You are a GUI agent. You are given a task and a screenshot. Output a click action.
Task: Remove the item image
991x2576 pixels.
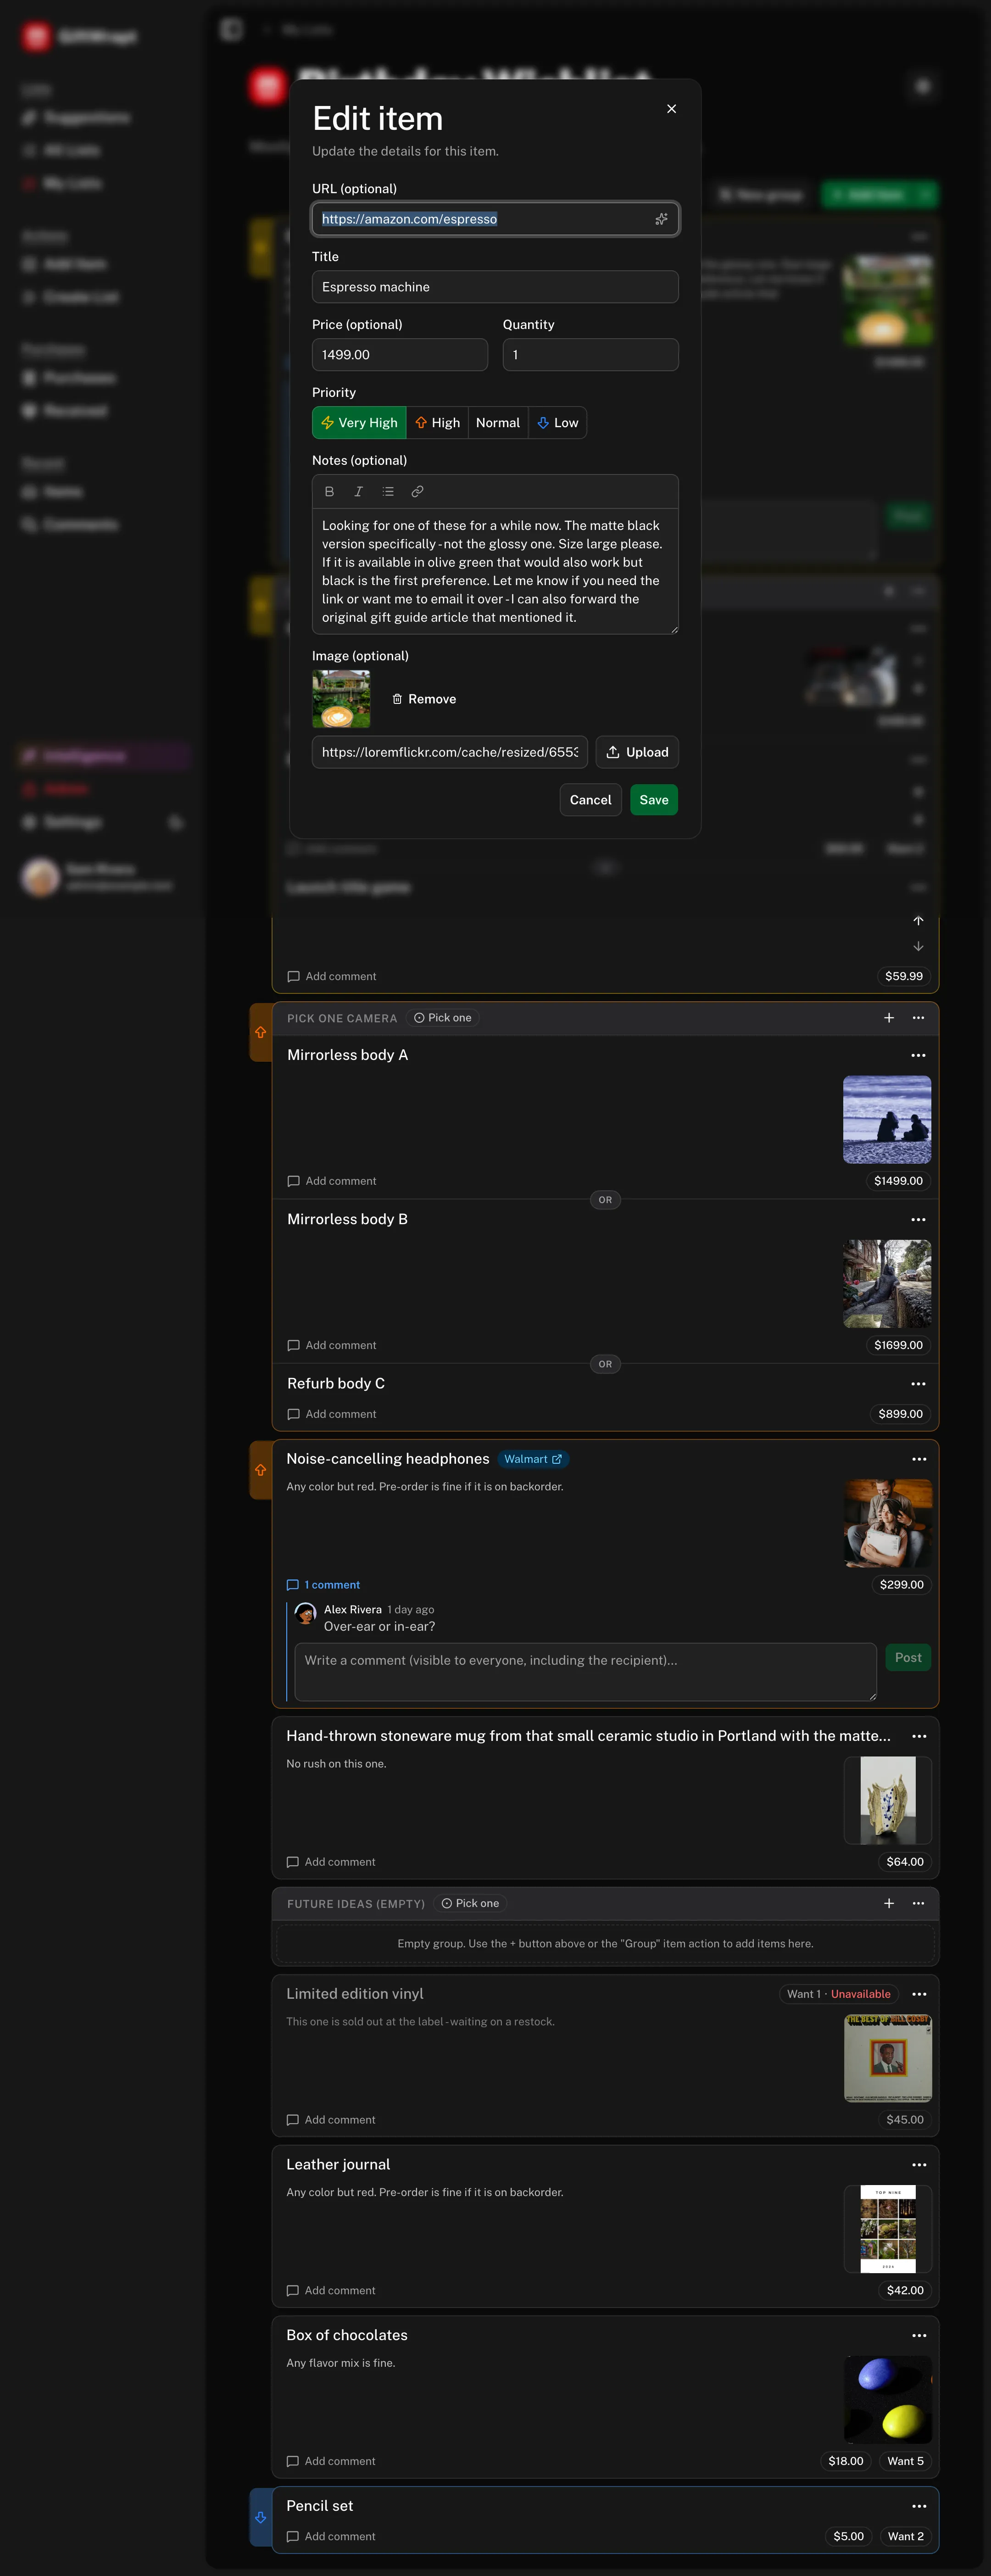click(x=424, y=699)
